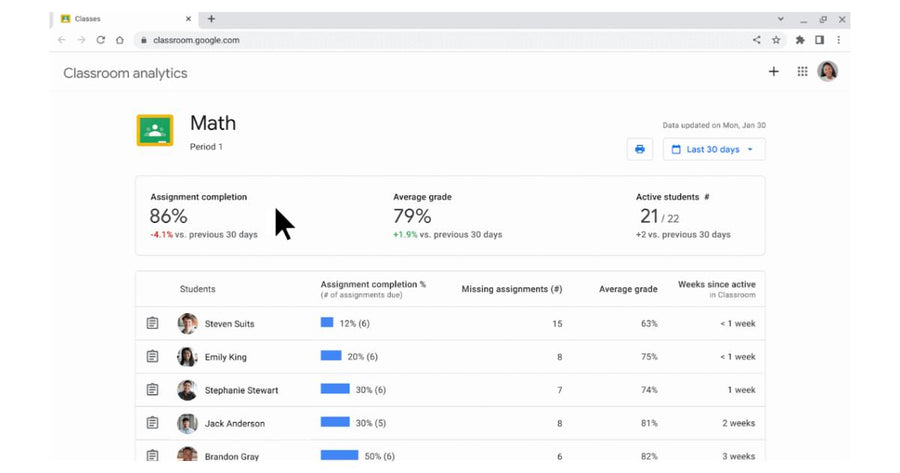Open Steven Suits' assignment clipboard icon
The width and height of the screenshot is (900, 473).
[152, 323]
